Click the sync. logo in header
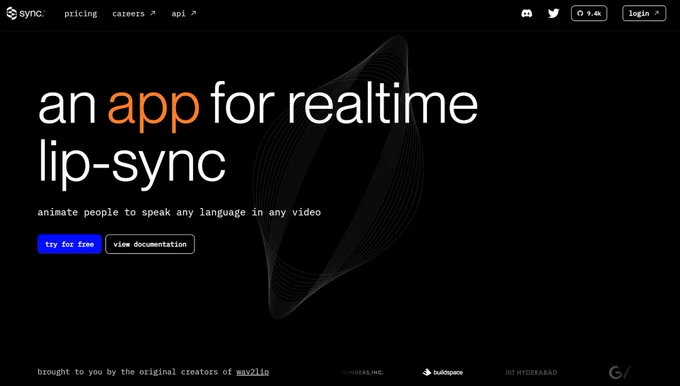The width and height of the screenshot is (680, 386). tap(25, 13)
